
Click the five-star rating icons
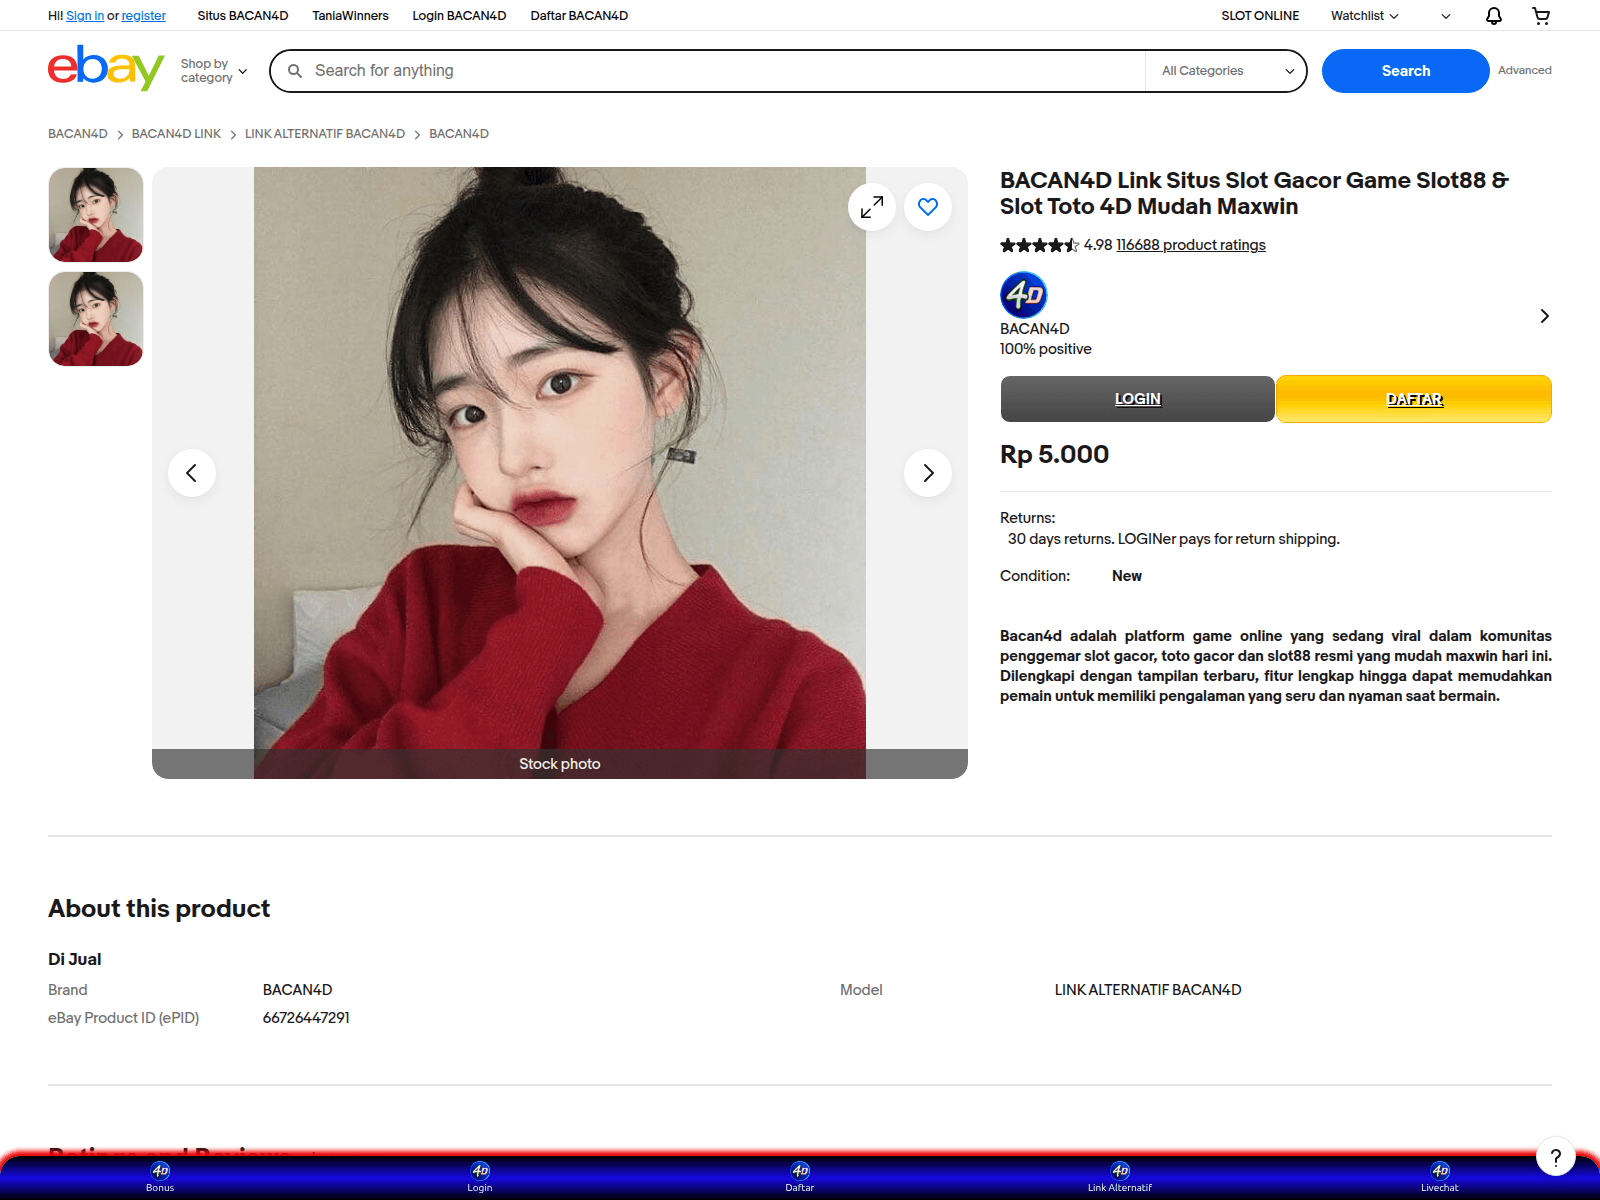tap(1039, 245)
